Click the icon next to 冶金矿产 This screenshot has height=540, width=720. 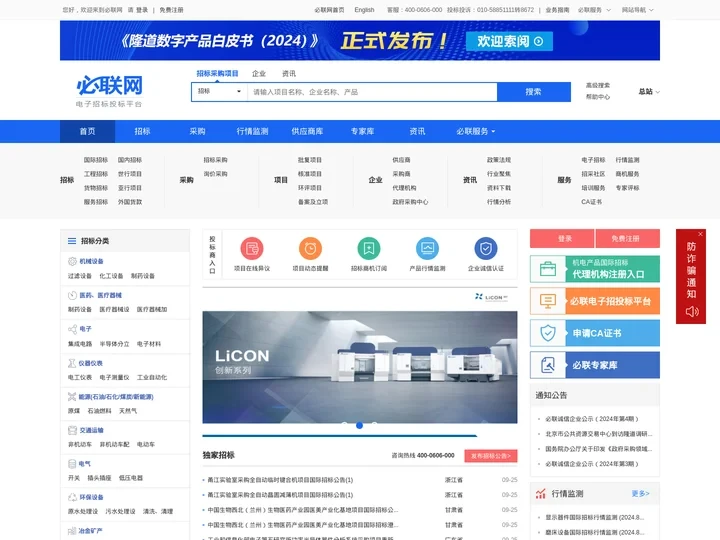coord(72,531)
